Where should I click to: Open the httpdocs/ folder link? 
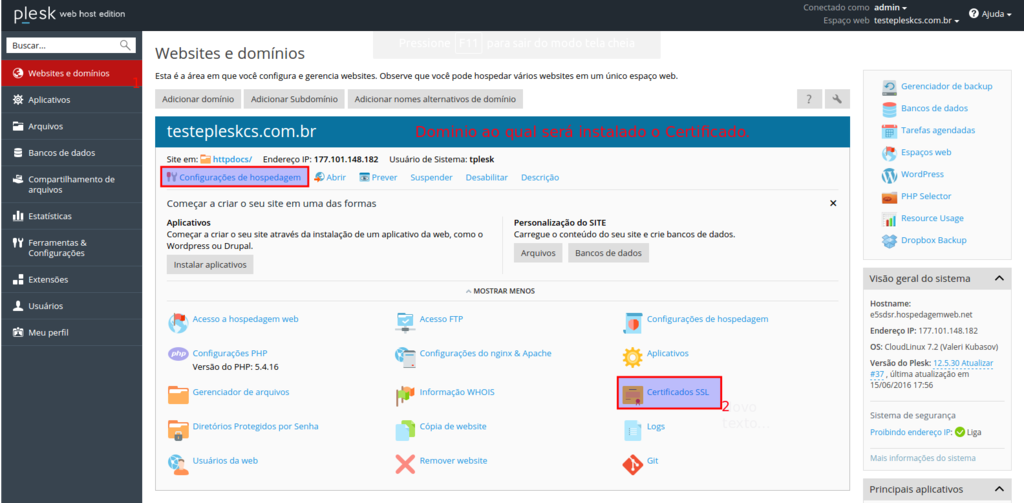[x=232, y=159]
